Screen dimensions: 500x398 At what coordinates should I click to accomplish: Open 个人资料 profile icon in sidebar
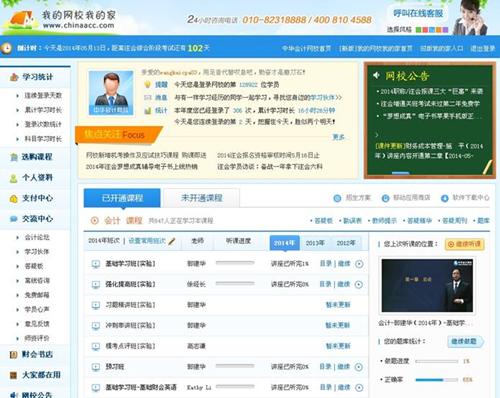click(x=14, y=178)
